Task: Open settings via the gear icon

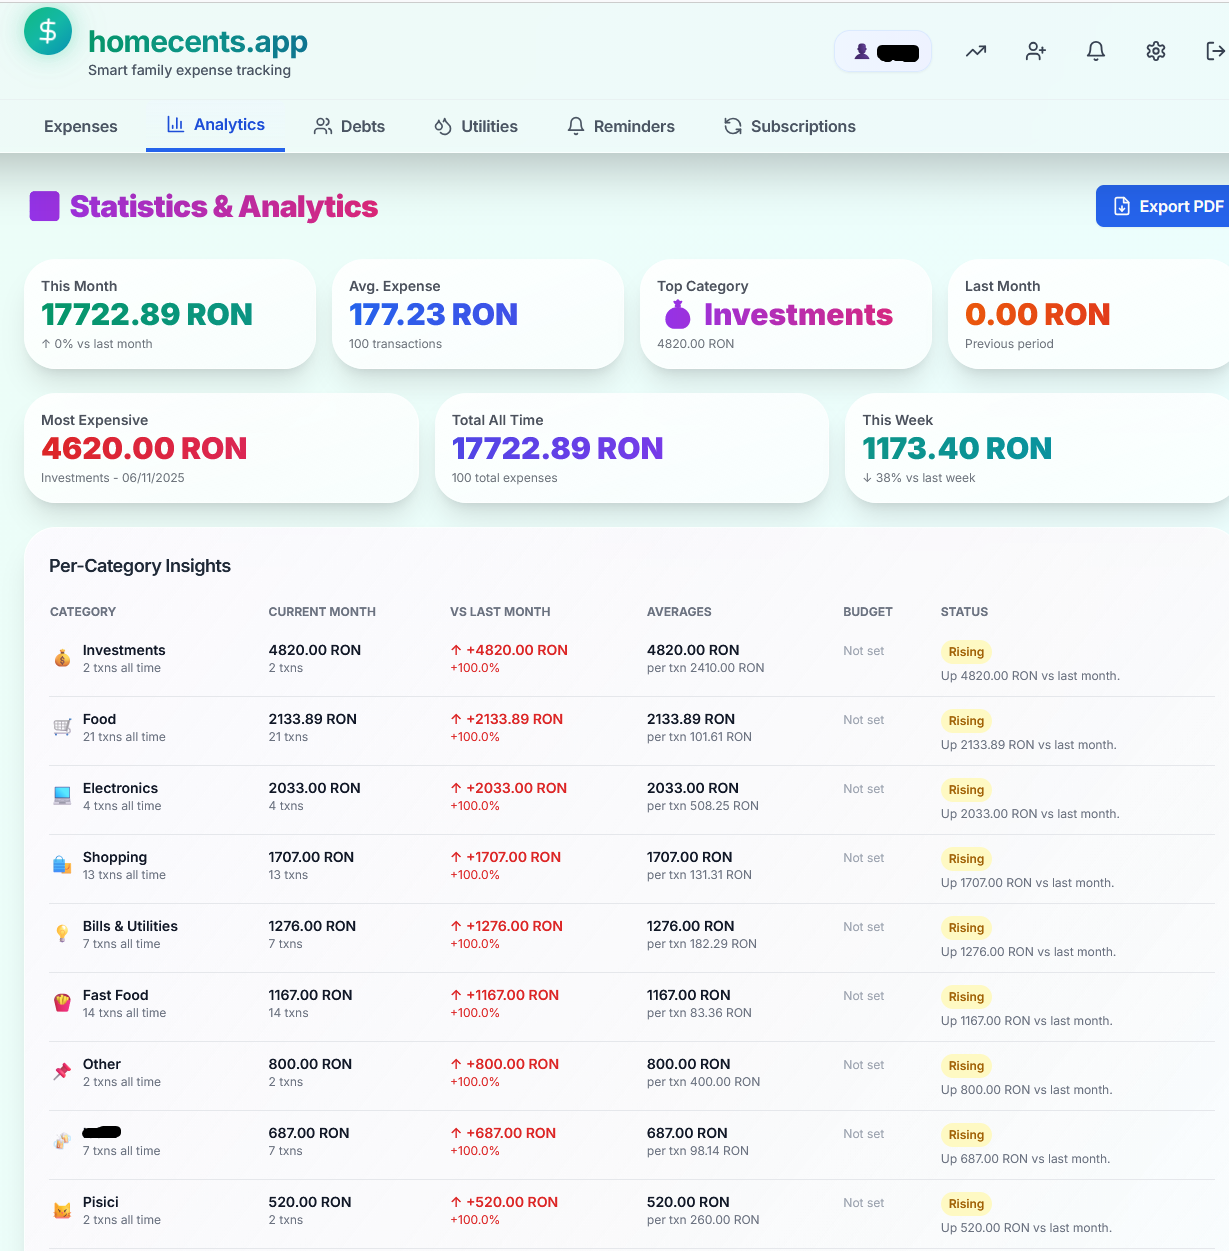Action: [x=1156, y=50]
